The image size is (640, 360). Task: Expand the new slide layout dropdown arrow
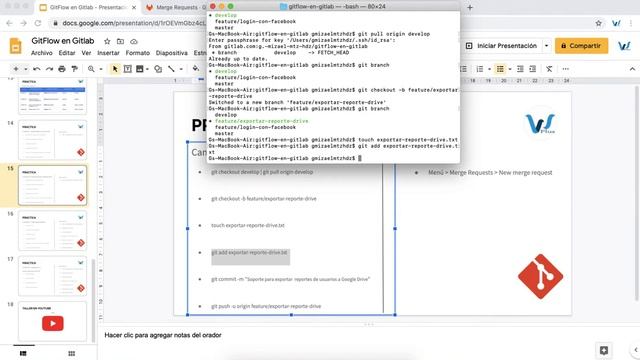pyautogui.click(x=25, y=69)
